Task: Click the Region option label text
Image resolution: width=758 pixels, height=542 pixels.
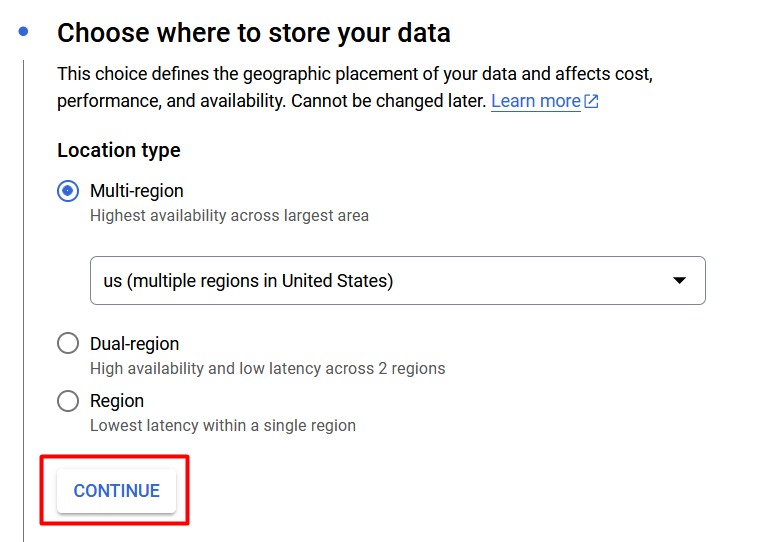Action: 117,401
